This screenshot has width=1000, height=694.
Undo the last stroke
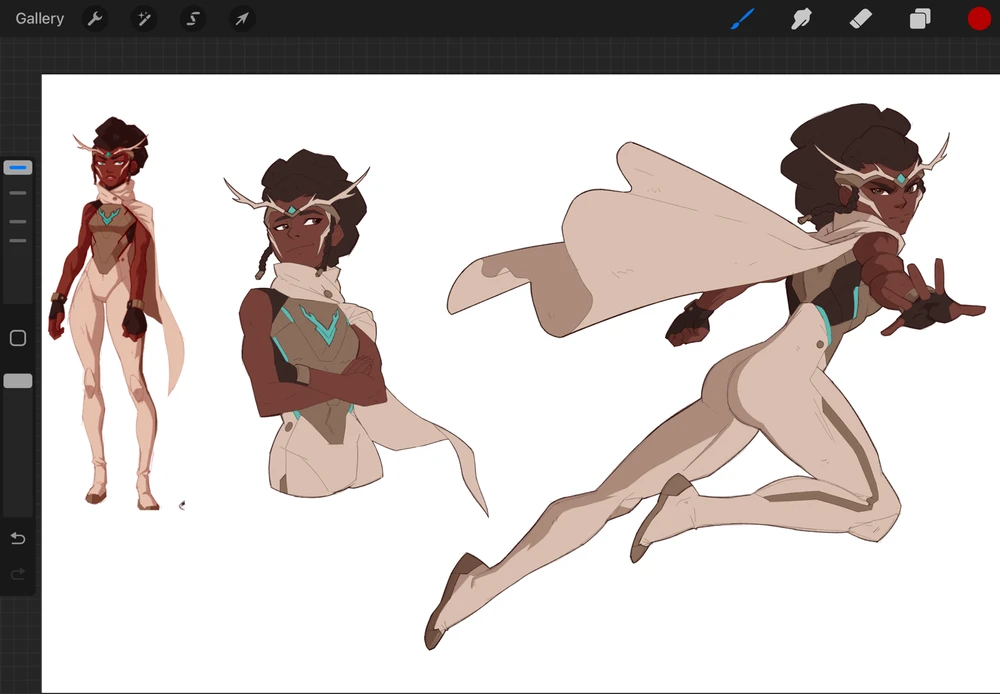[x=16, y=538]
